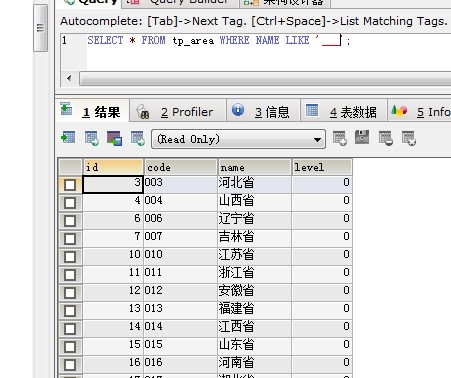The height and width of the screenshot is (378, 451).
Task: Click the editor's horizontal scrollbar thumb
Action: point(265,79)
